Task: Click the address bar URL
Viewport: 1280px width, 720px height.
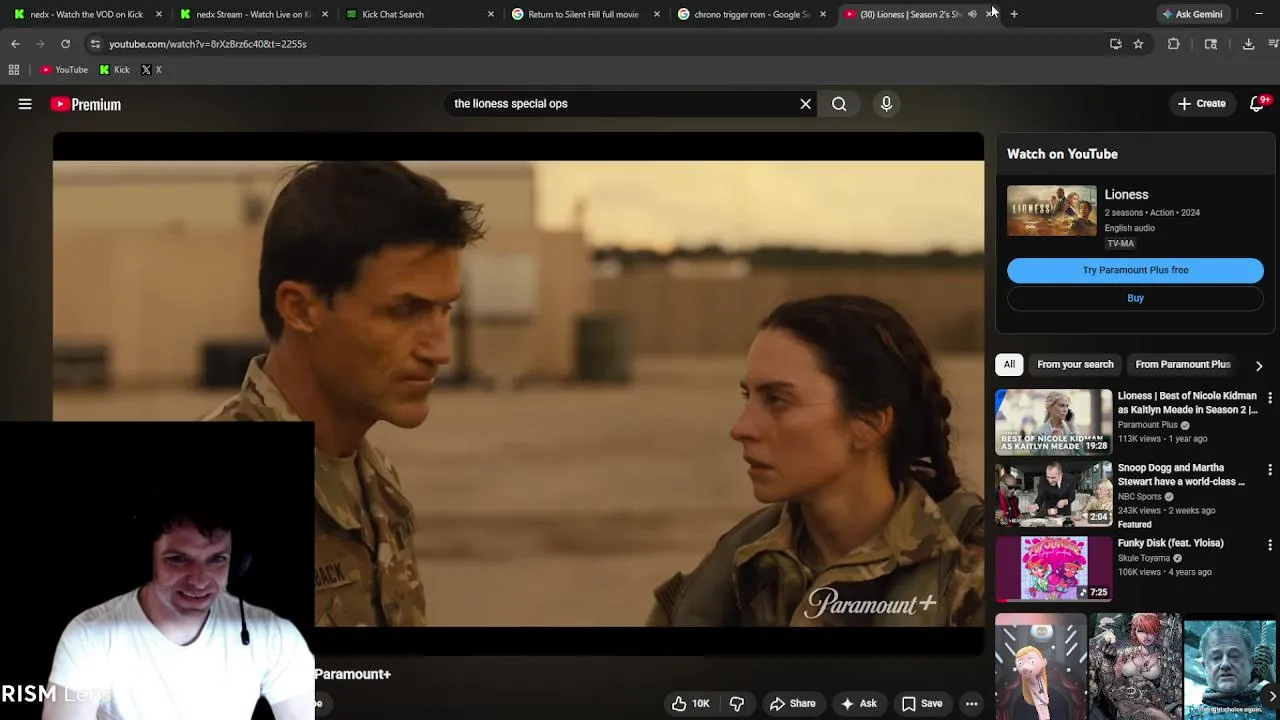Action: click(208, 44)
